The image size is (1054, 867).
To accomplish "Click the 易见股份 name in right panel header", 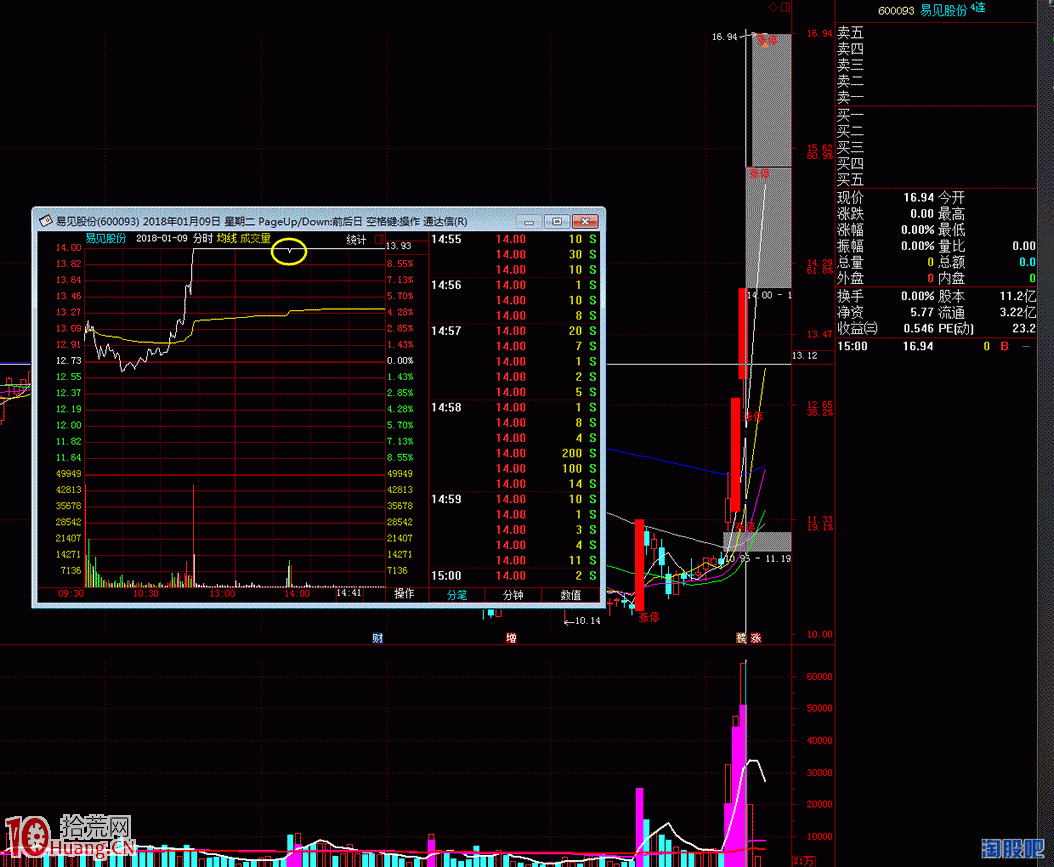I will click(943, 11).
